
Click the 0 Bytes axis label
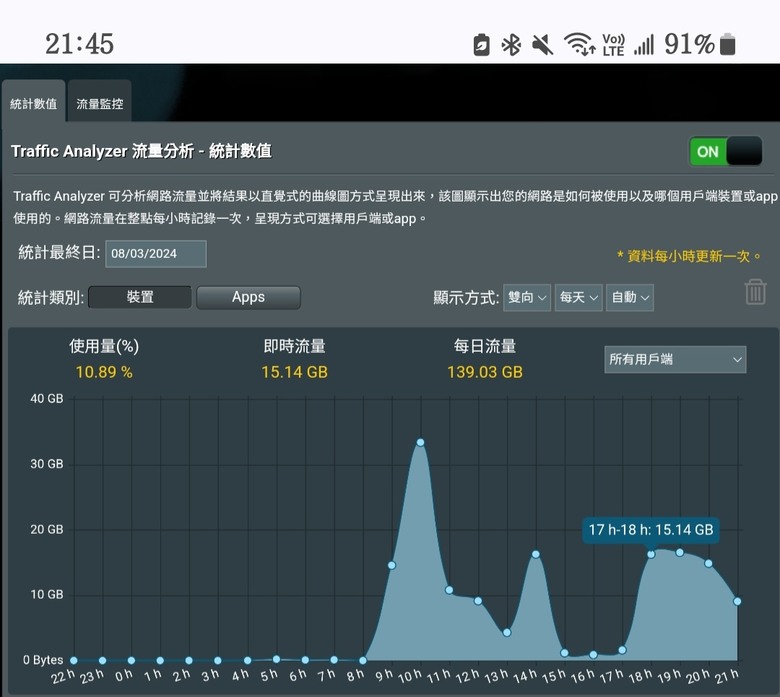pos(43,660)
